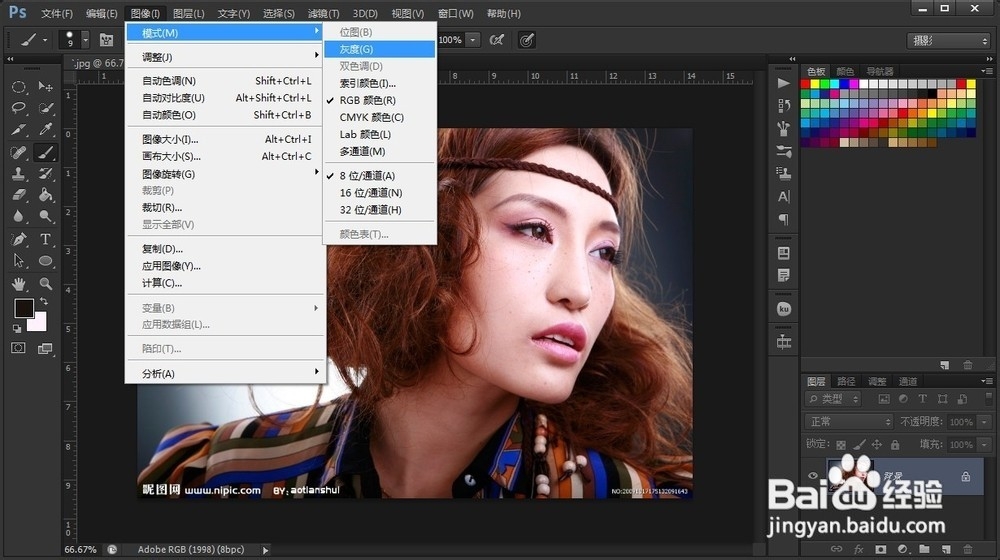Toggle lock position

coord(877,445)
